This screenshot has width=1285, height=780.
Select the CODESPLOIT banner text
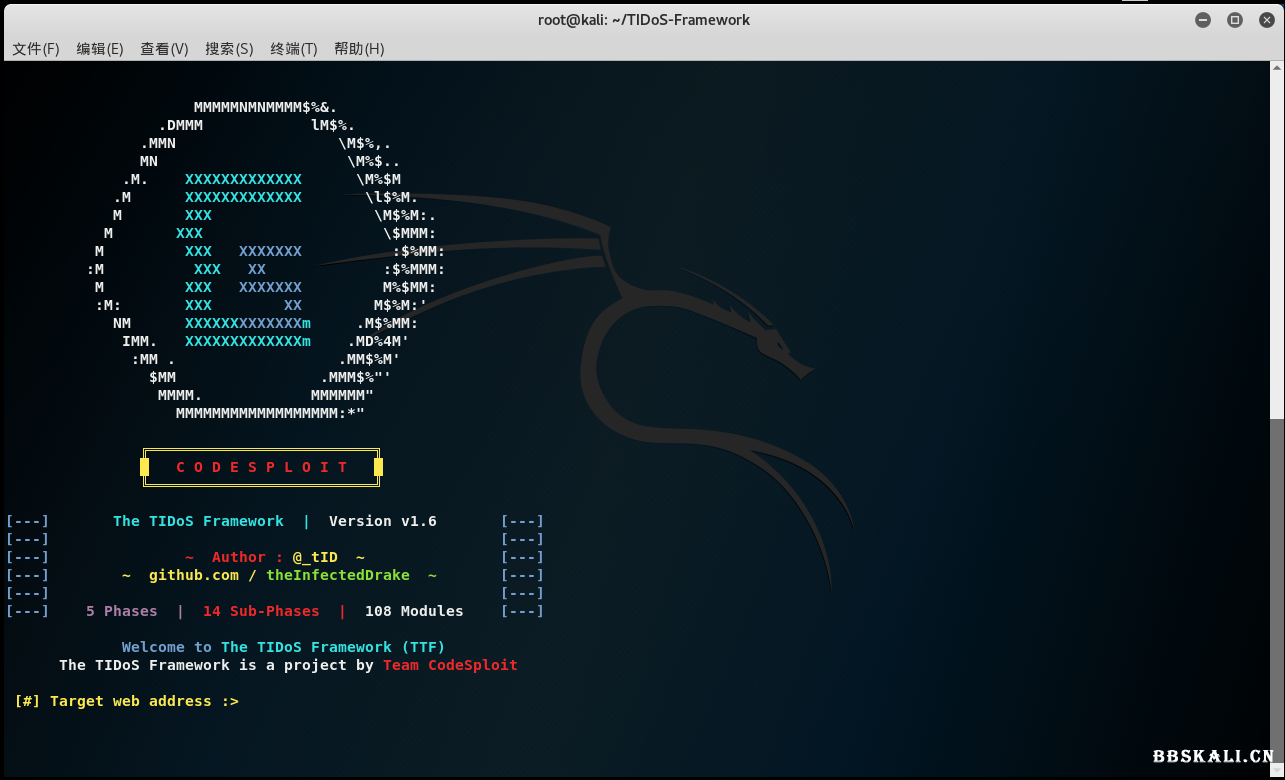(262, 466)
